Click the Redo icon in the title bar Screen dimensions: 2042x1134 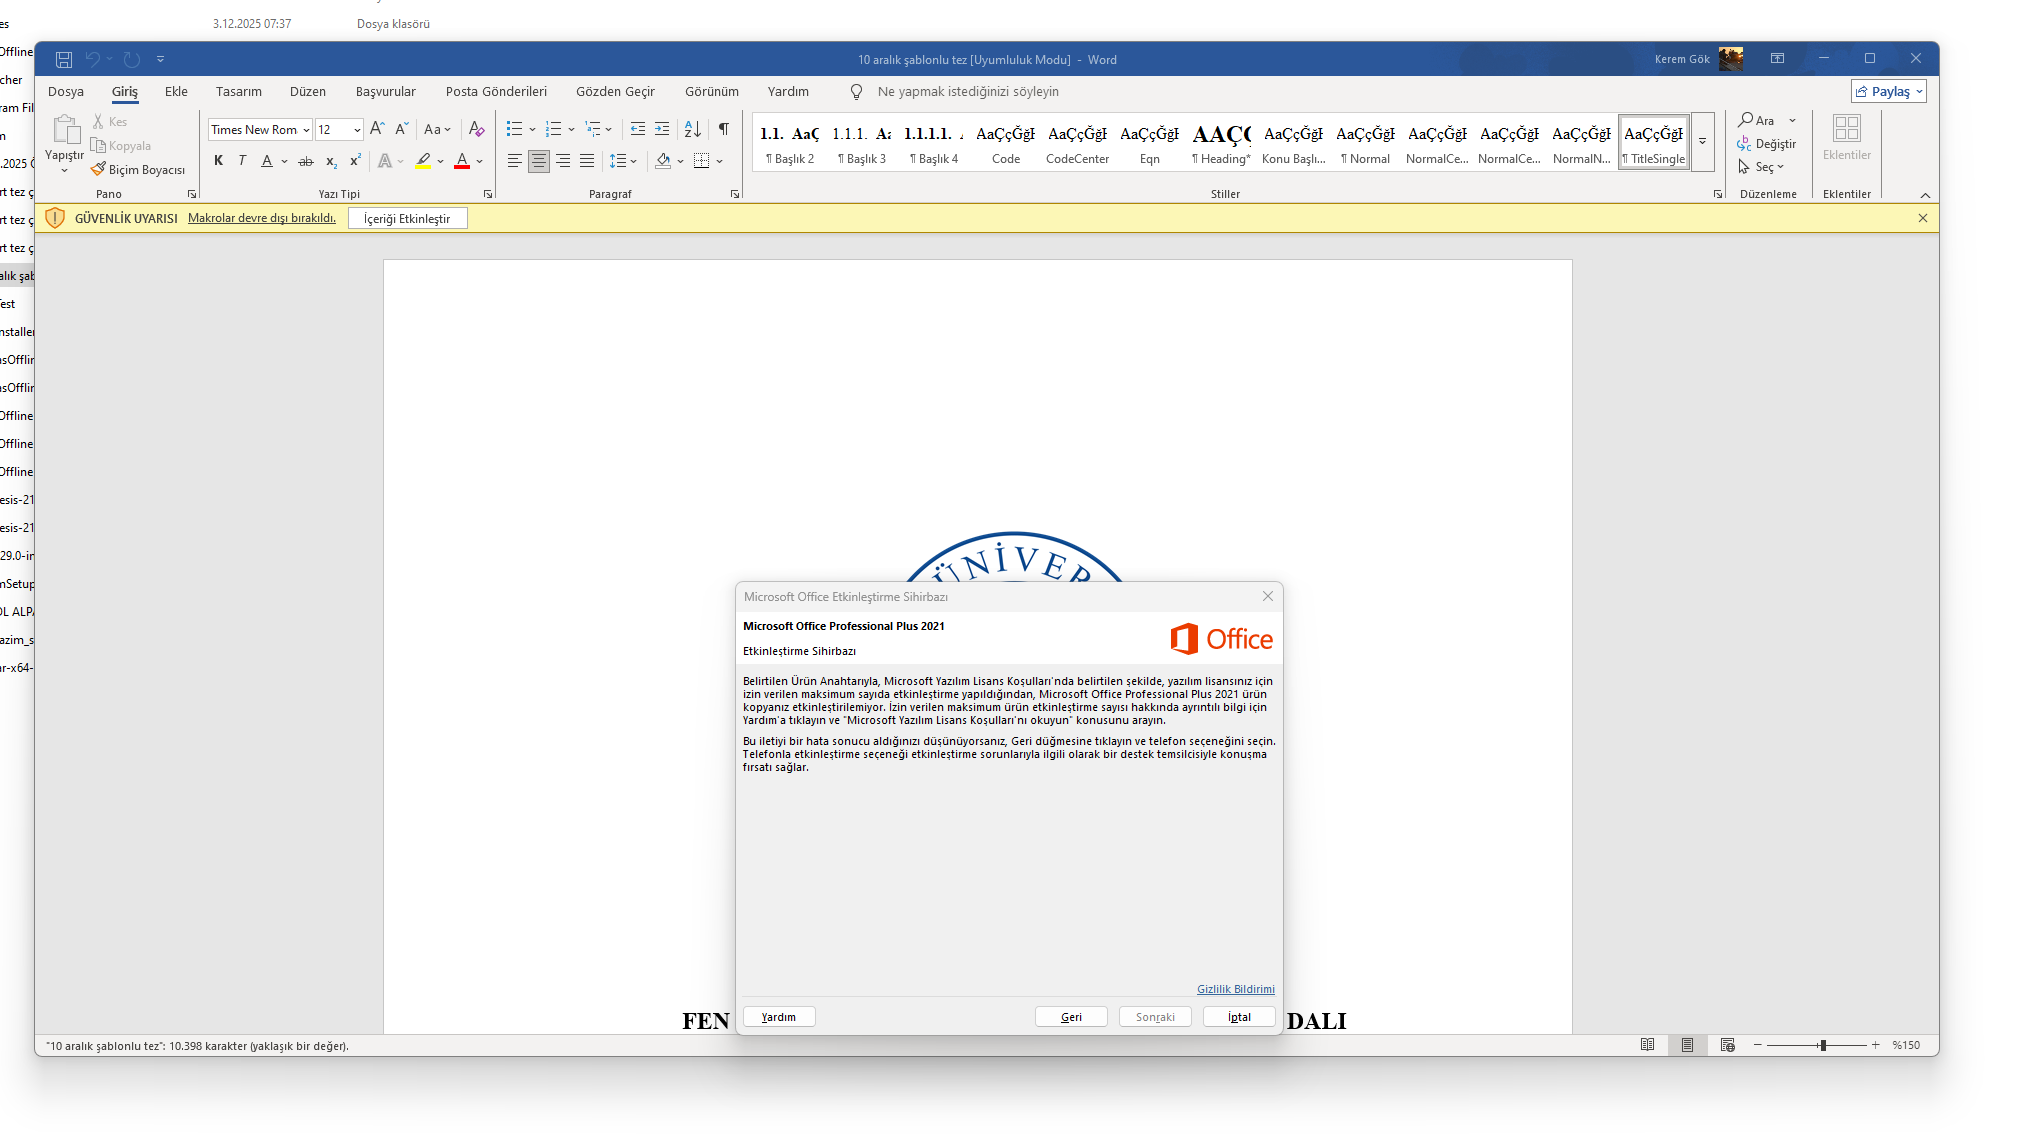[132, 60]
